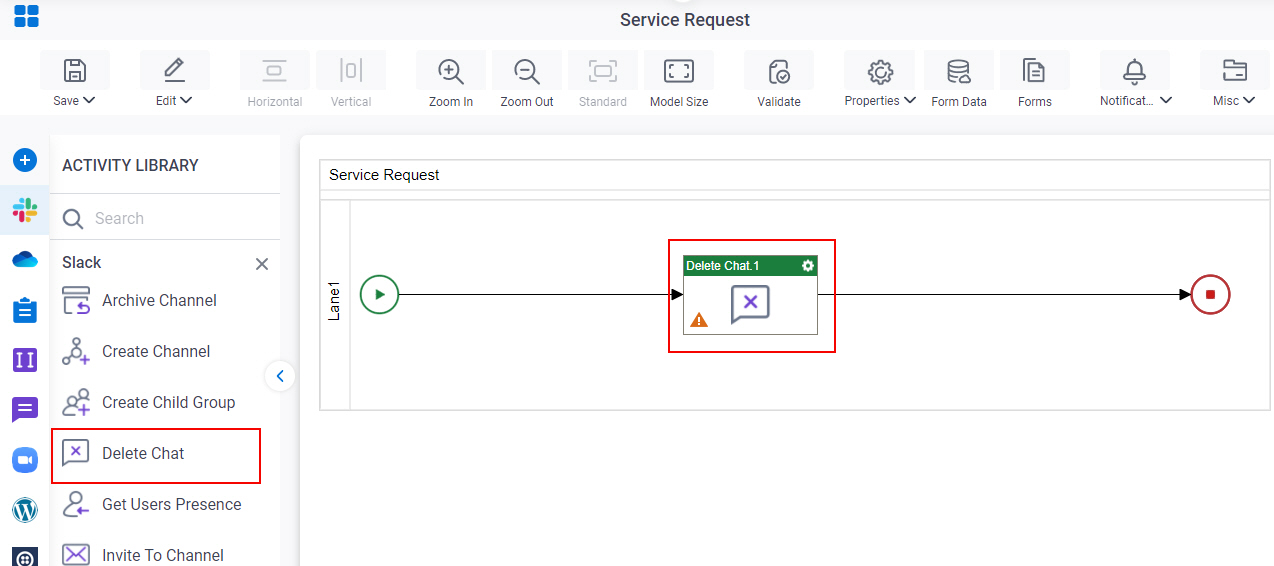Select the WordPress icon in sidebar
The image size is (1274, 566).
(25, 510)
